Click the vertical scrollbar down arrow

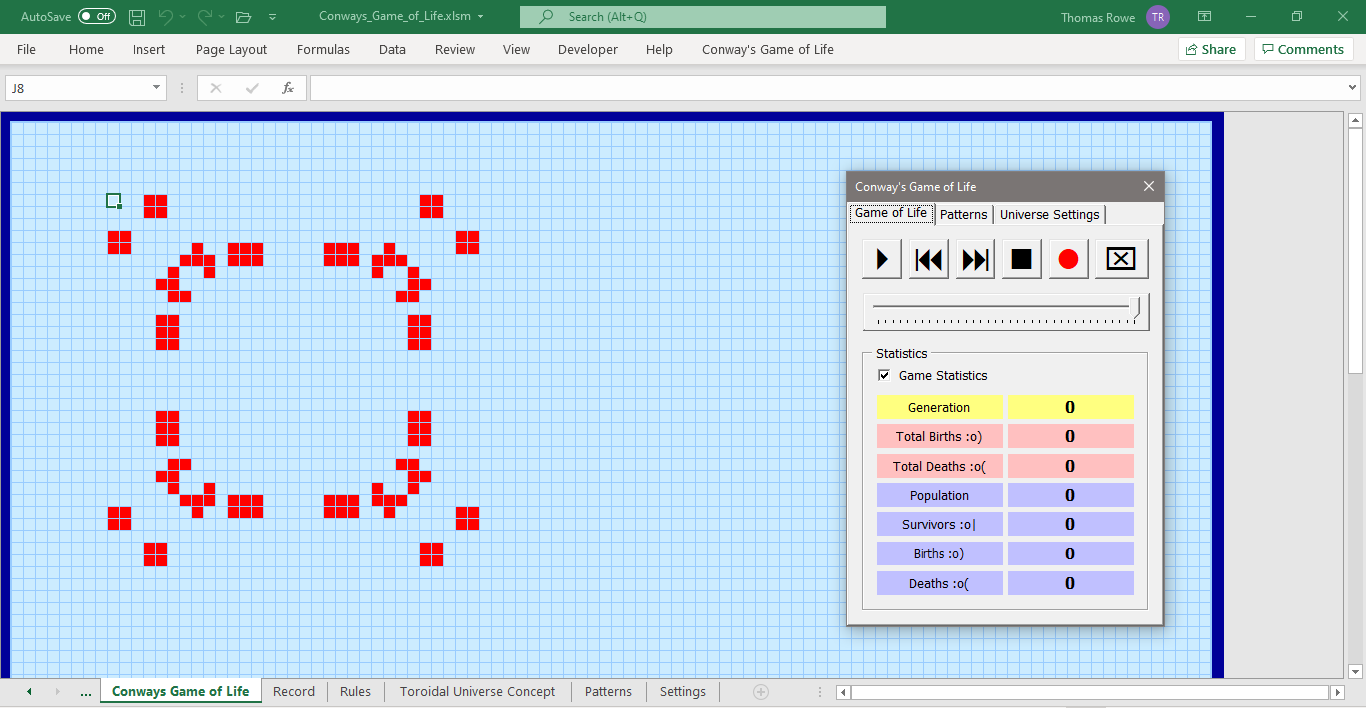[x=1356, y=671]
